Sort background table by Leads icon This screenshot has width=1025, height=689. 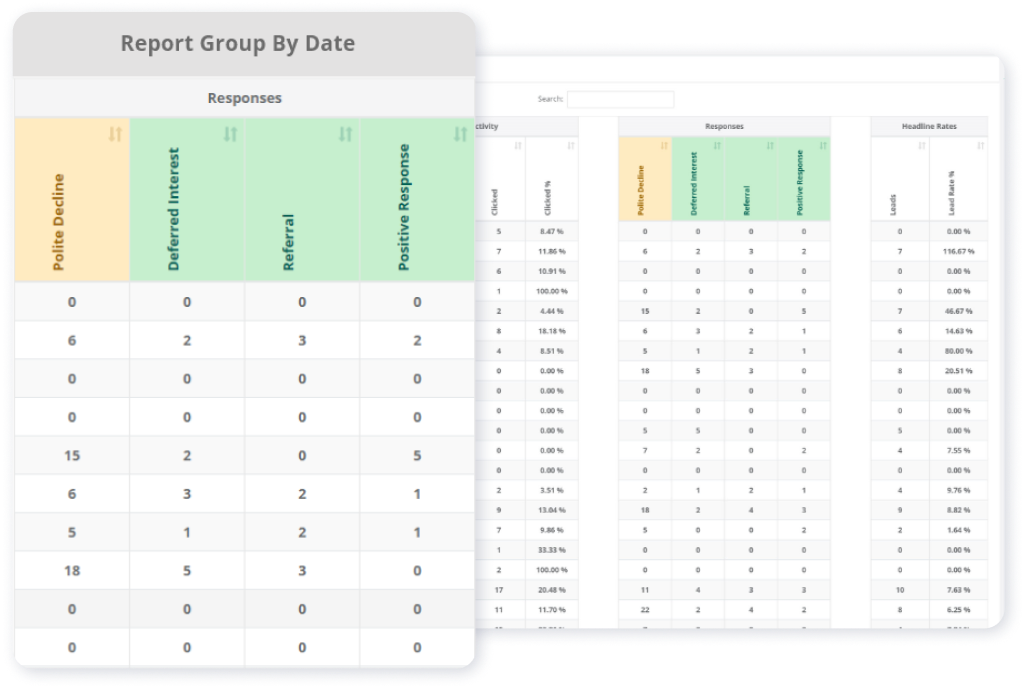coord(922,146)
